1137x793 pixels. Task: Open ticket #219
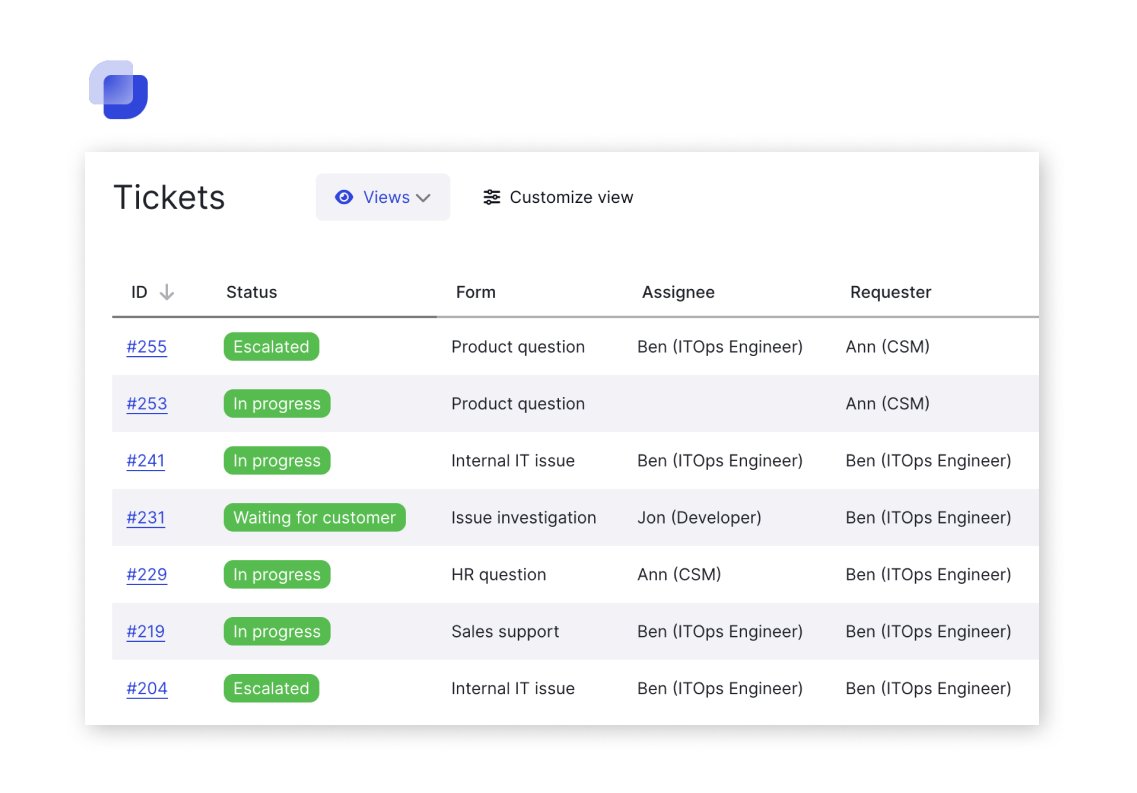(146, 632)
